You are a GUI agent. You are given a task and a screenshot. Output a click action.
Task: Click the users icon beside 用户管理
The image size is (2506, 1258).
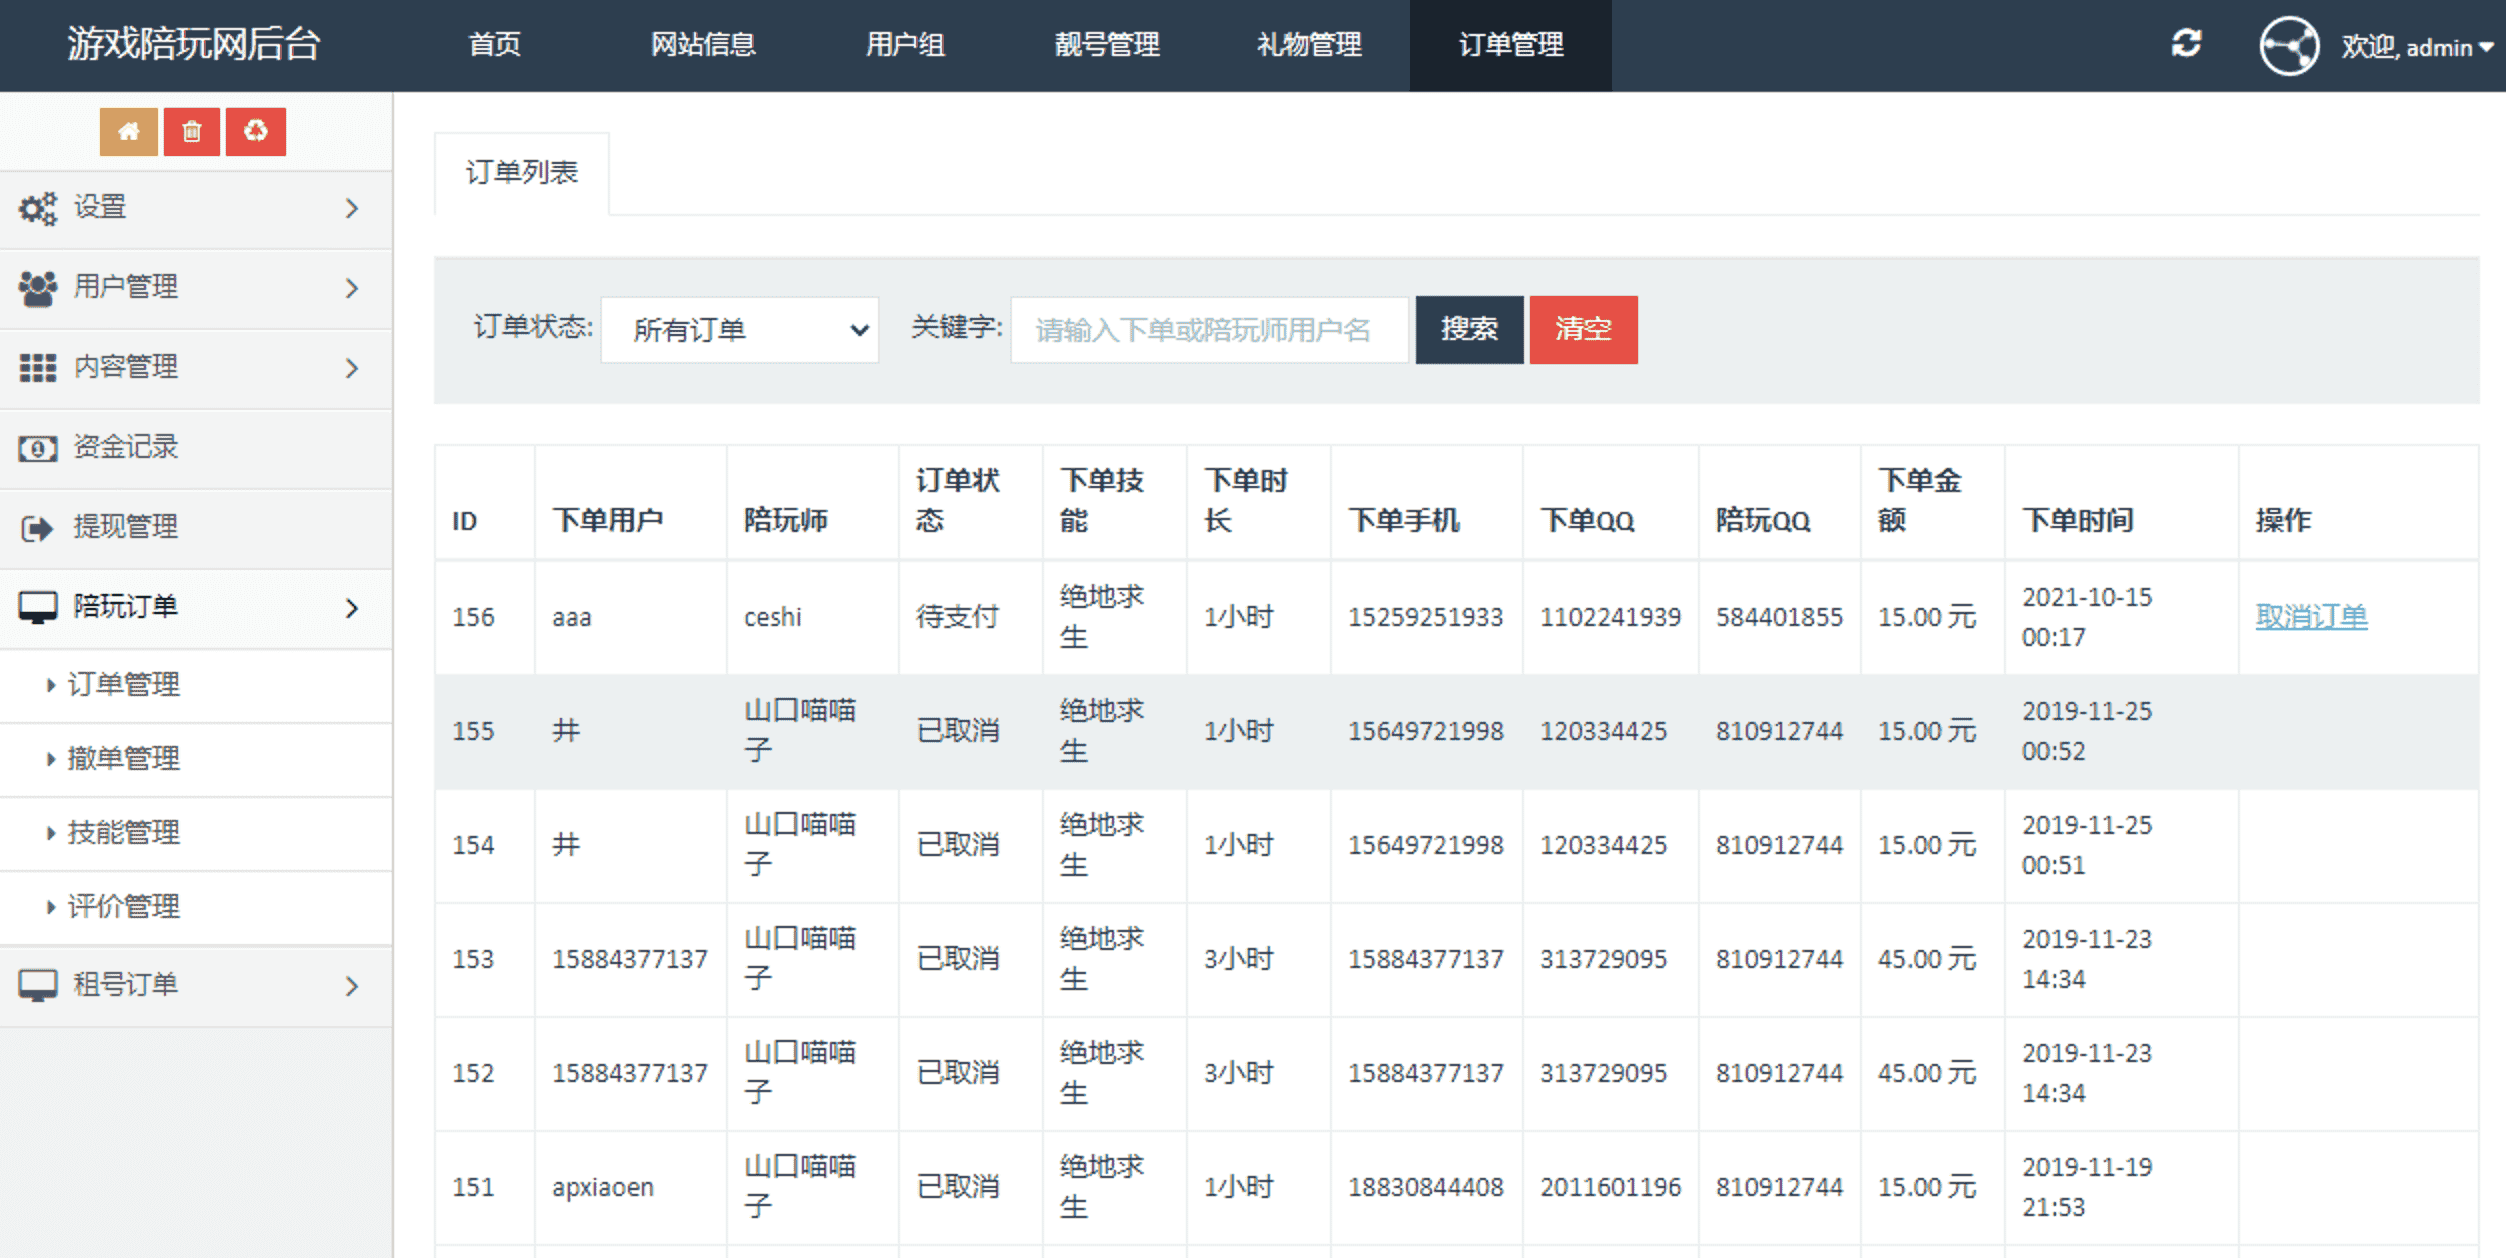[x=38, y=288]
